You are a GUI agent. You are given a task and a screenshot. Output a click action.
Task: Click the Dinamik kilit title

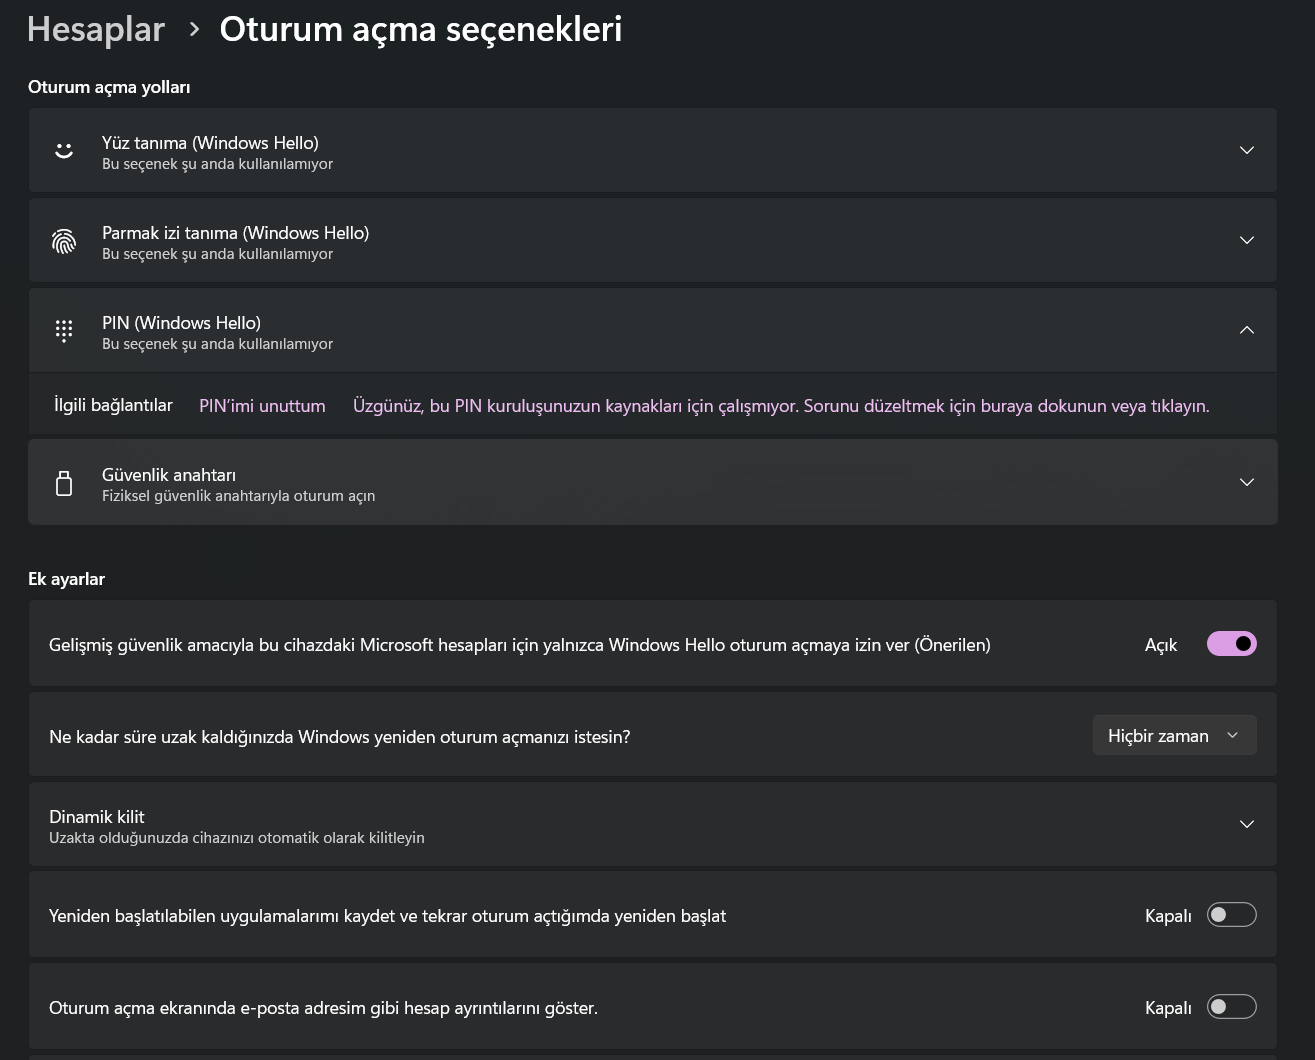click(97, 817)
